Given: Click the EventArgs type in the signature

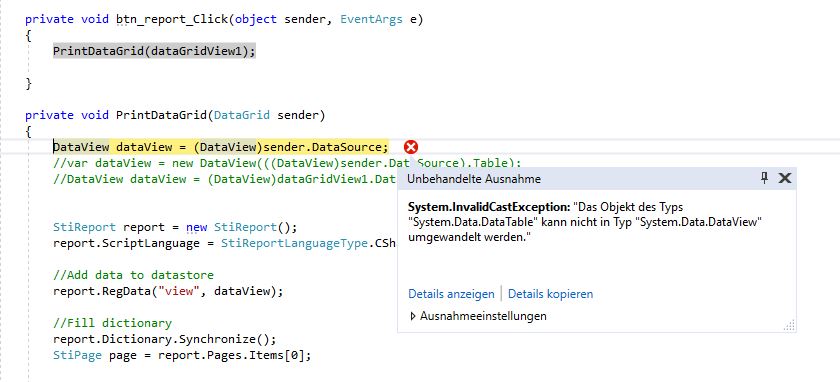Looking at the screenshot, I should coord(371,20).
